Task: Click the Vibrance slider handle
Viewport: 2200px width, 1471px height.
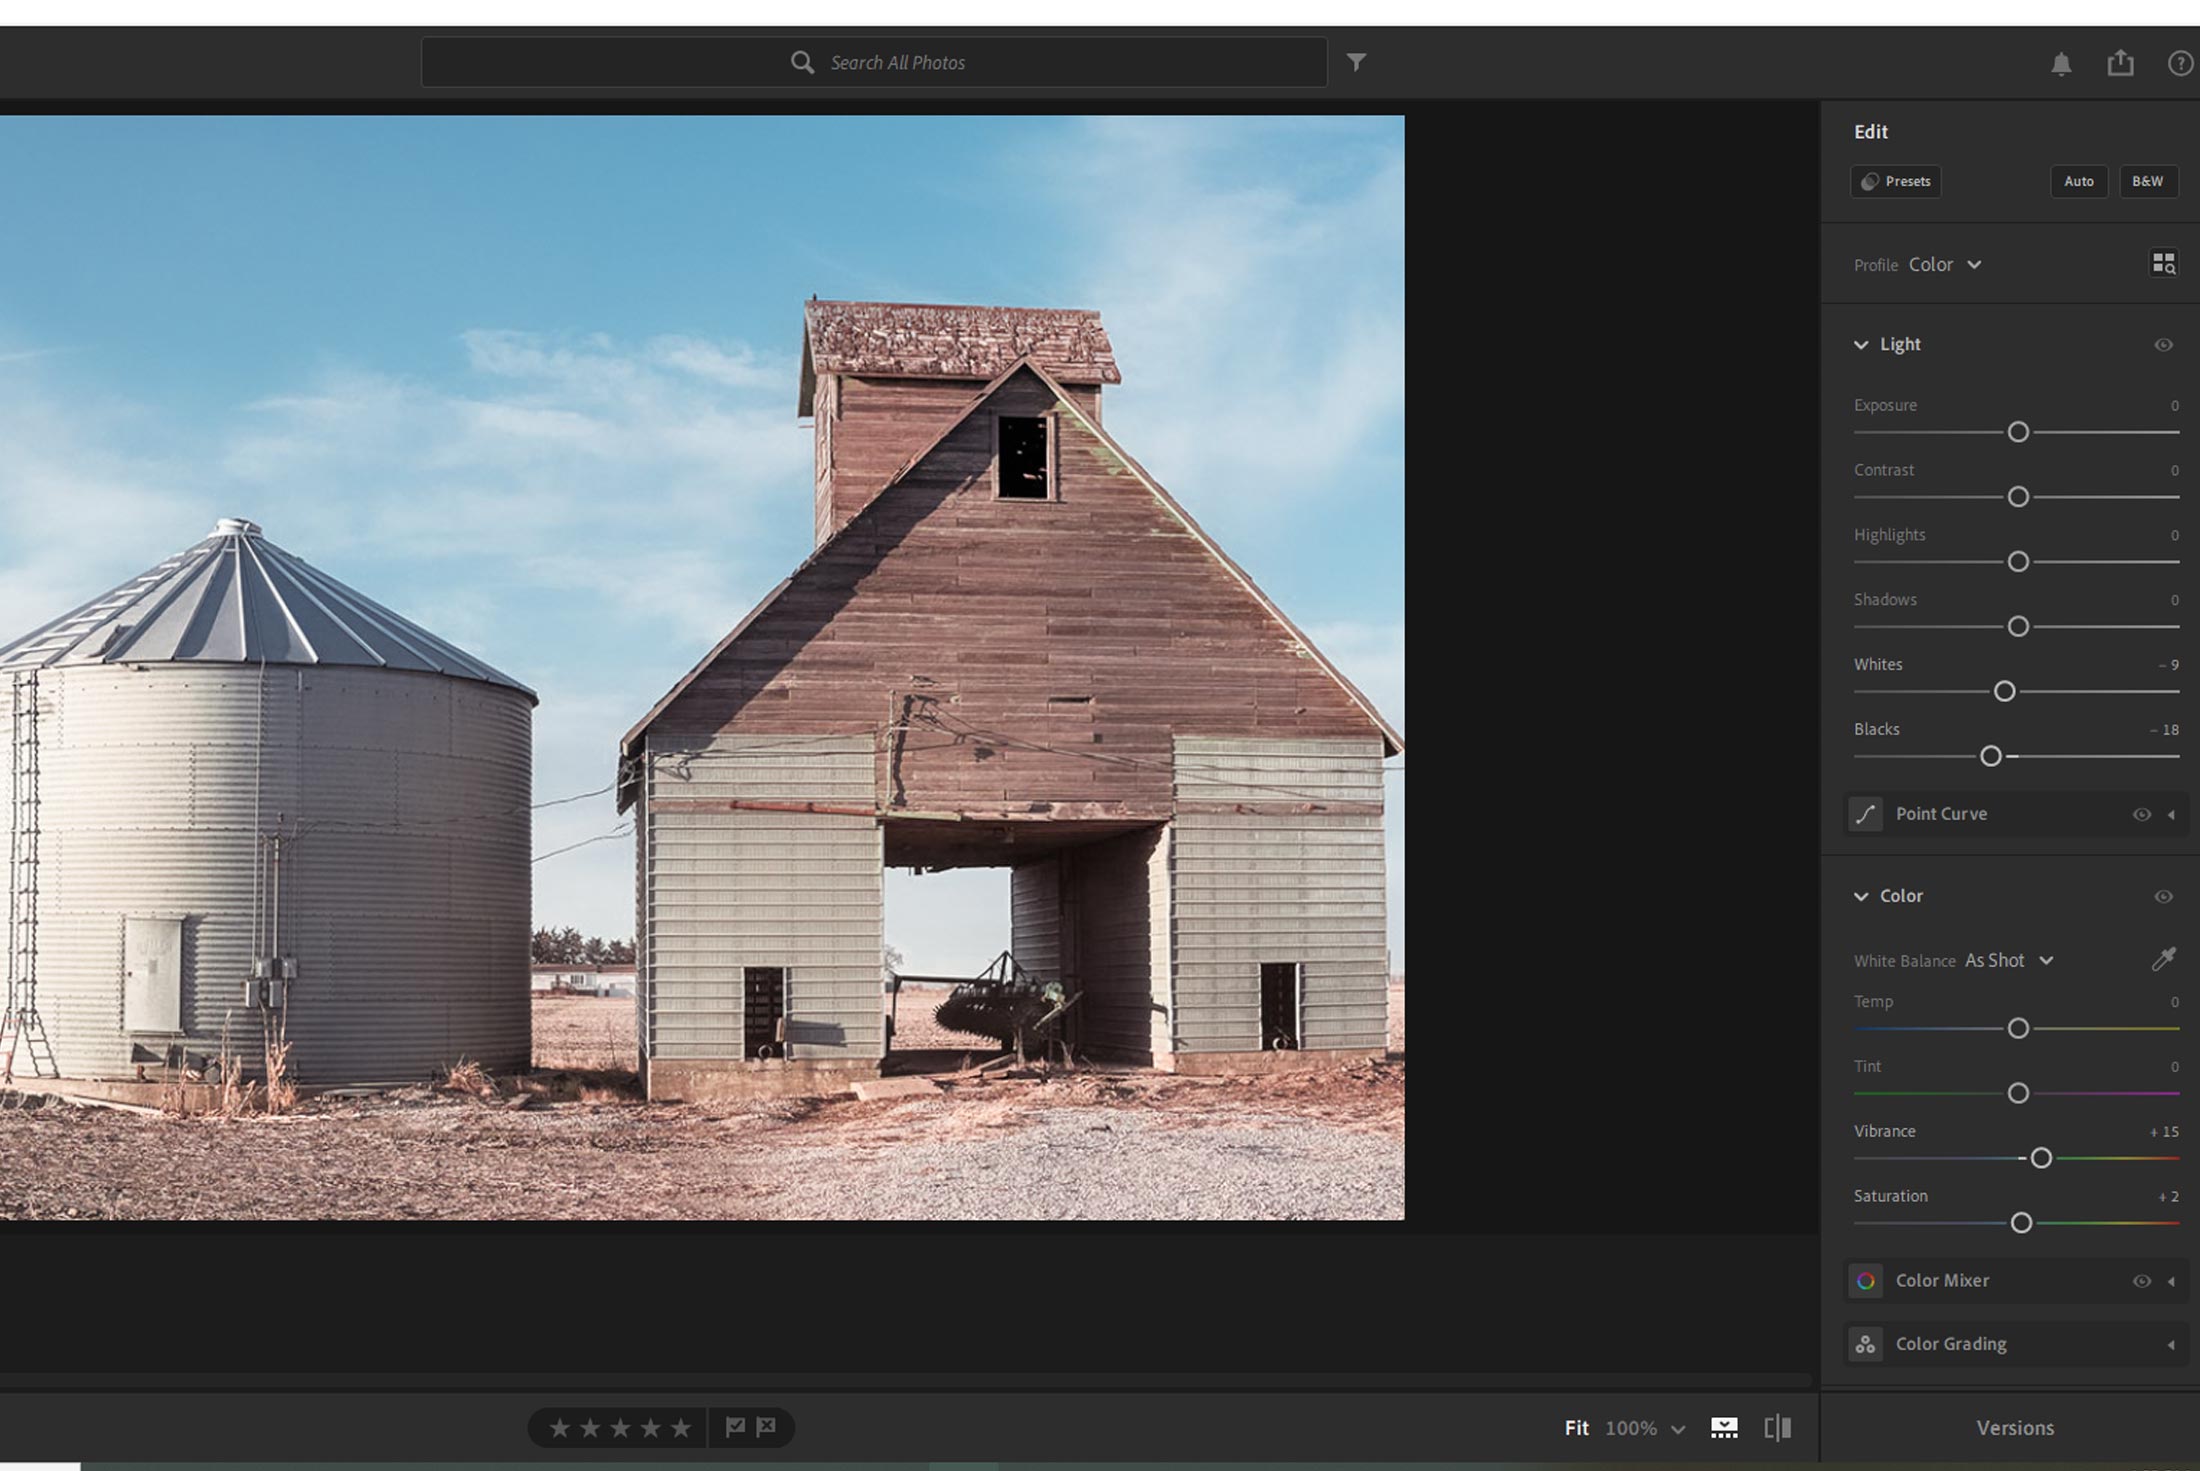Action: [x=2041, y=1158]
